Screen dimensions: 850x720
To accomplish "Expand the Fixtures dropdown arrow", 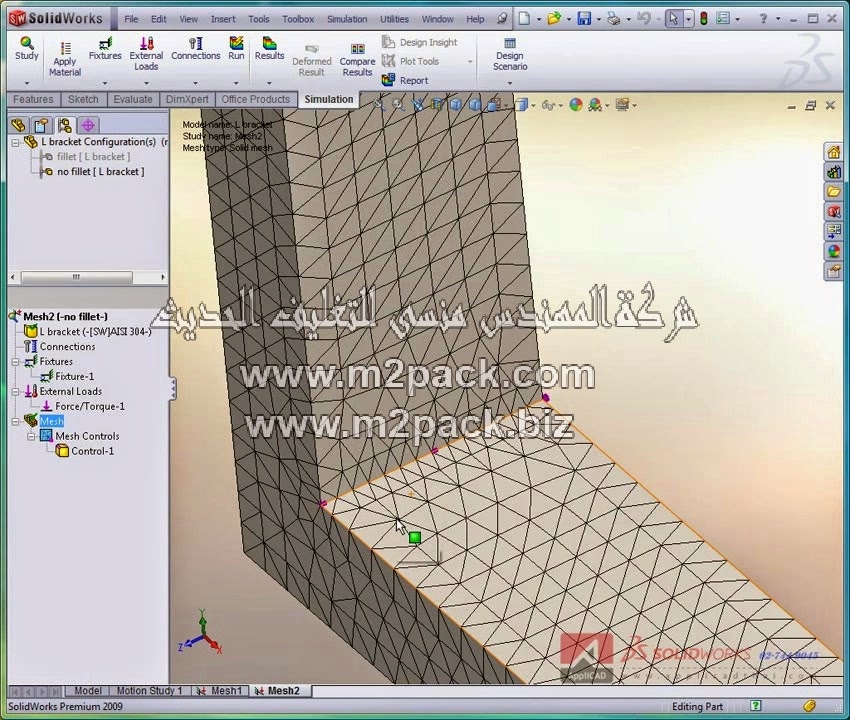I will pyautogui.click(x=105, y=83).
